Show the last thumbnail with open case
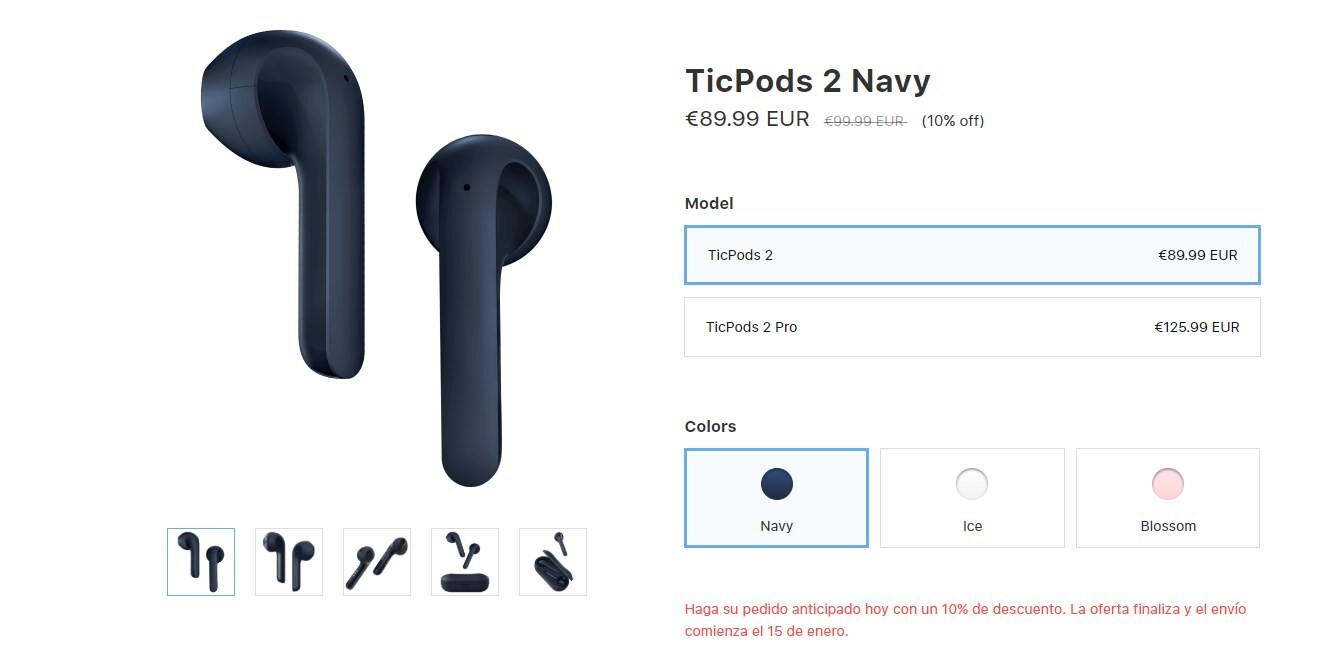Image resolution: width=1323 pixels, height=661 pixels. click(553, 562)
